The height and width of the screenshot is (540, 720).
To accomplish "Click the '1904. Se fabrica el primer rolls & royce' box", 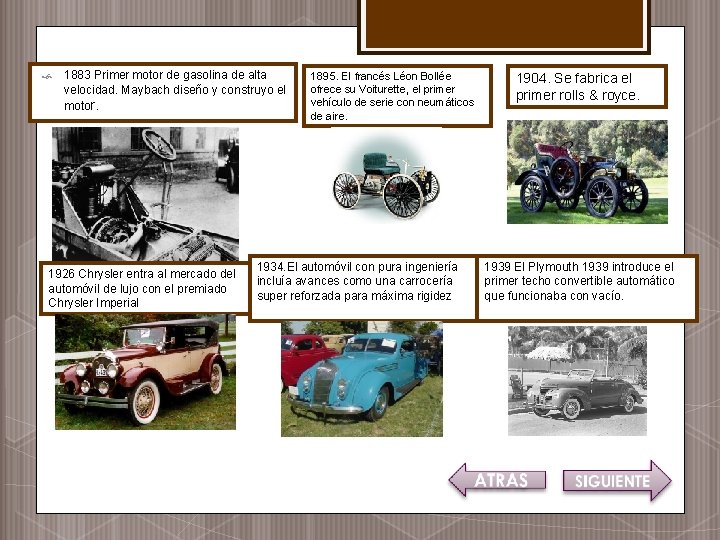I will (587, 87).
